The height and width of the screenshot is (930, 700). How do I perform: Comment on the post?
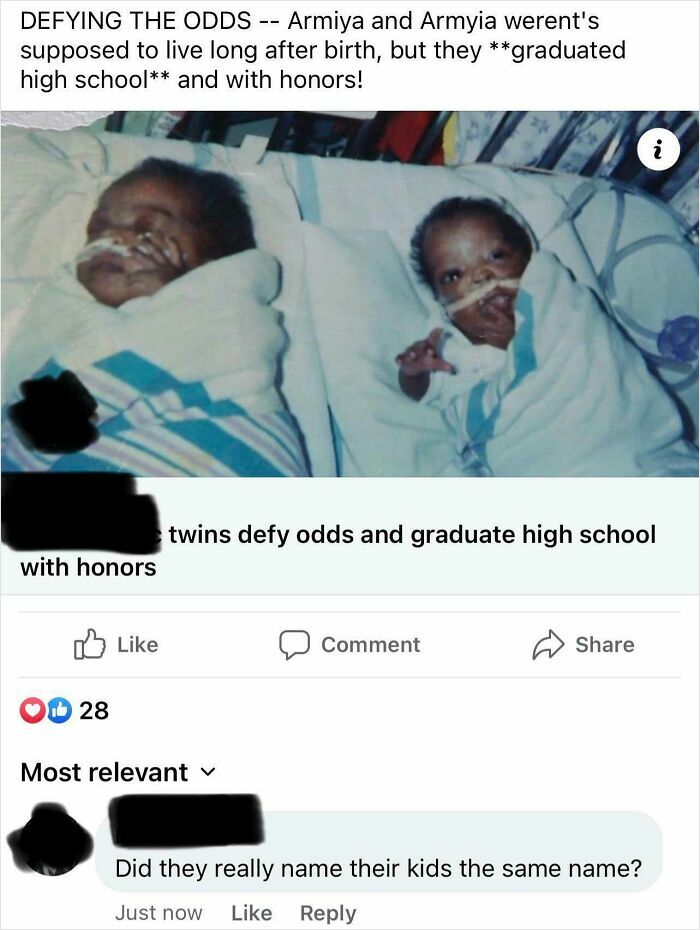(349, 645)
